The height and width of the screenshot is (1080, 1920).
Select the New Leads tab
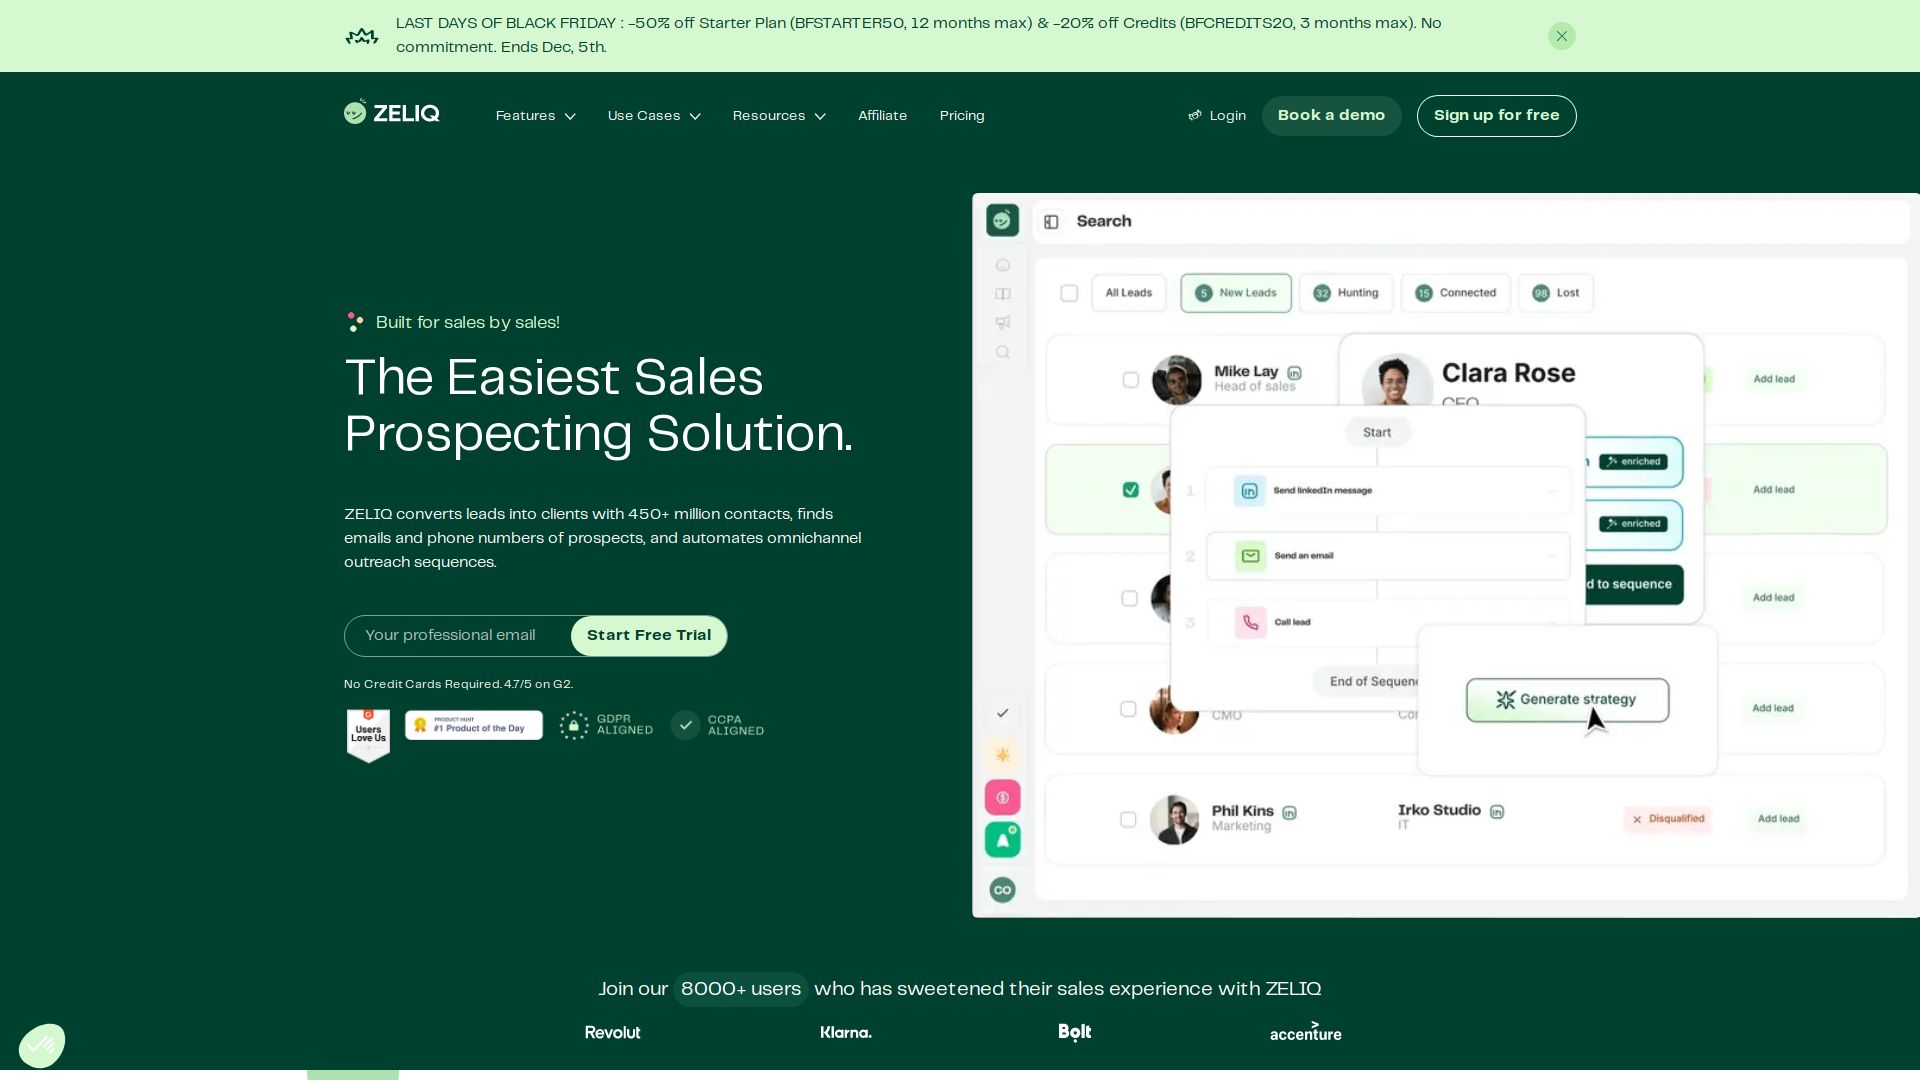coord(1235,293)
